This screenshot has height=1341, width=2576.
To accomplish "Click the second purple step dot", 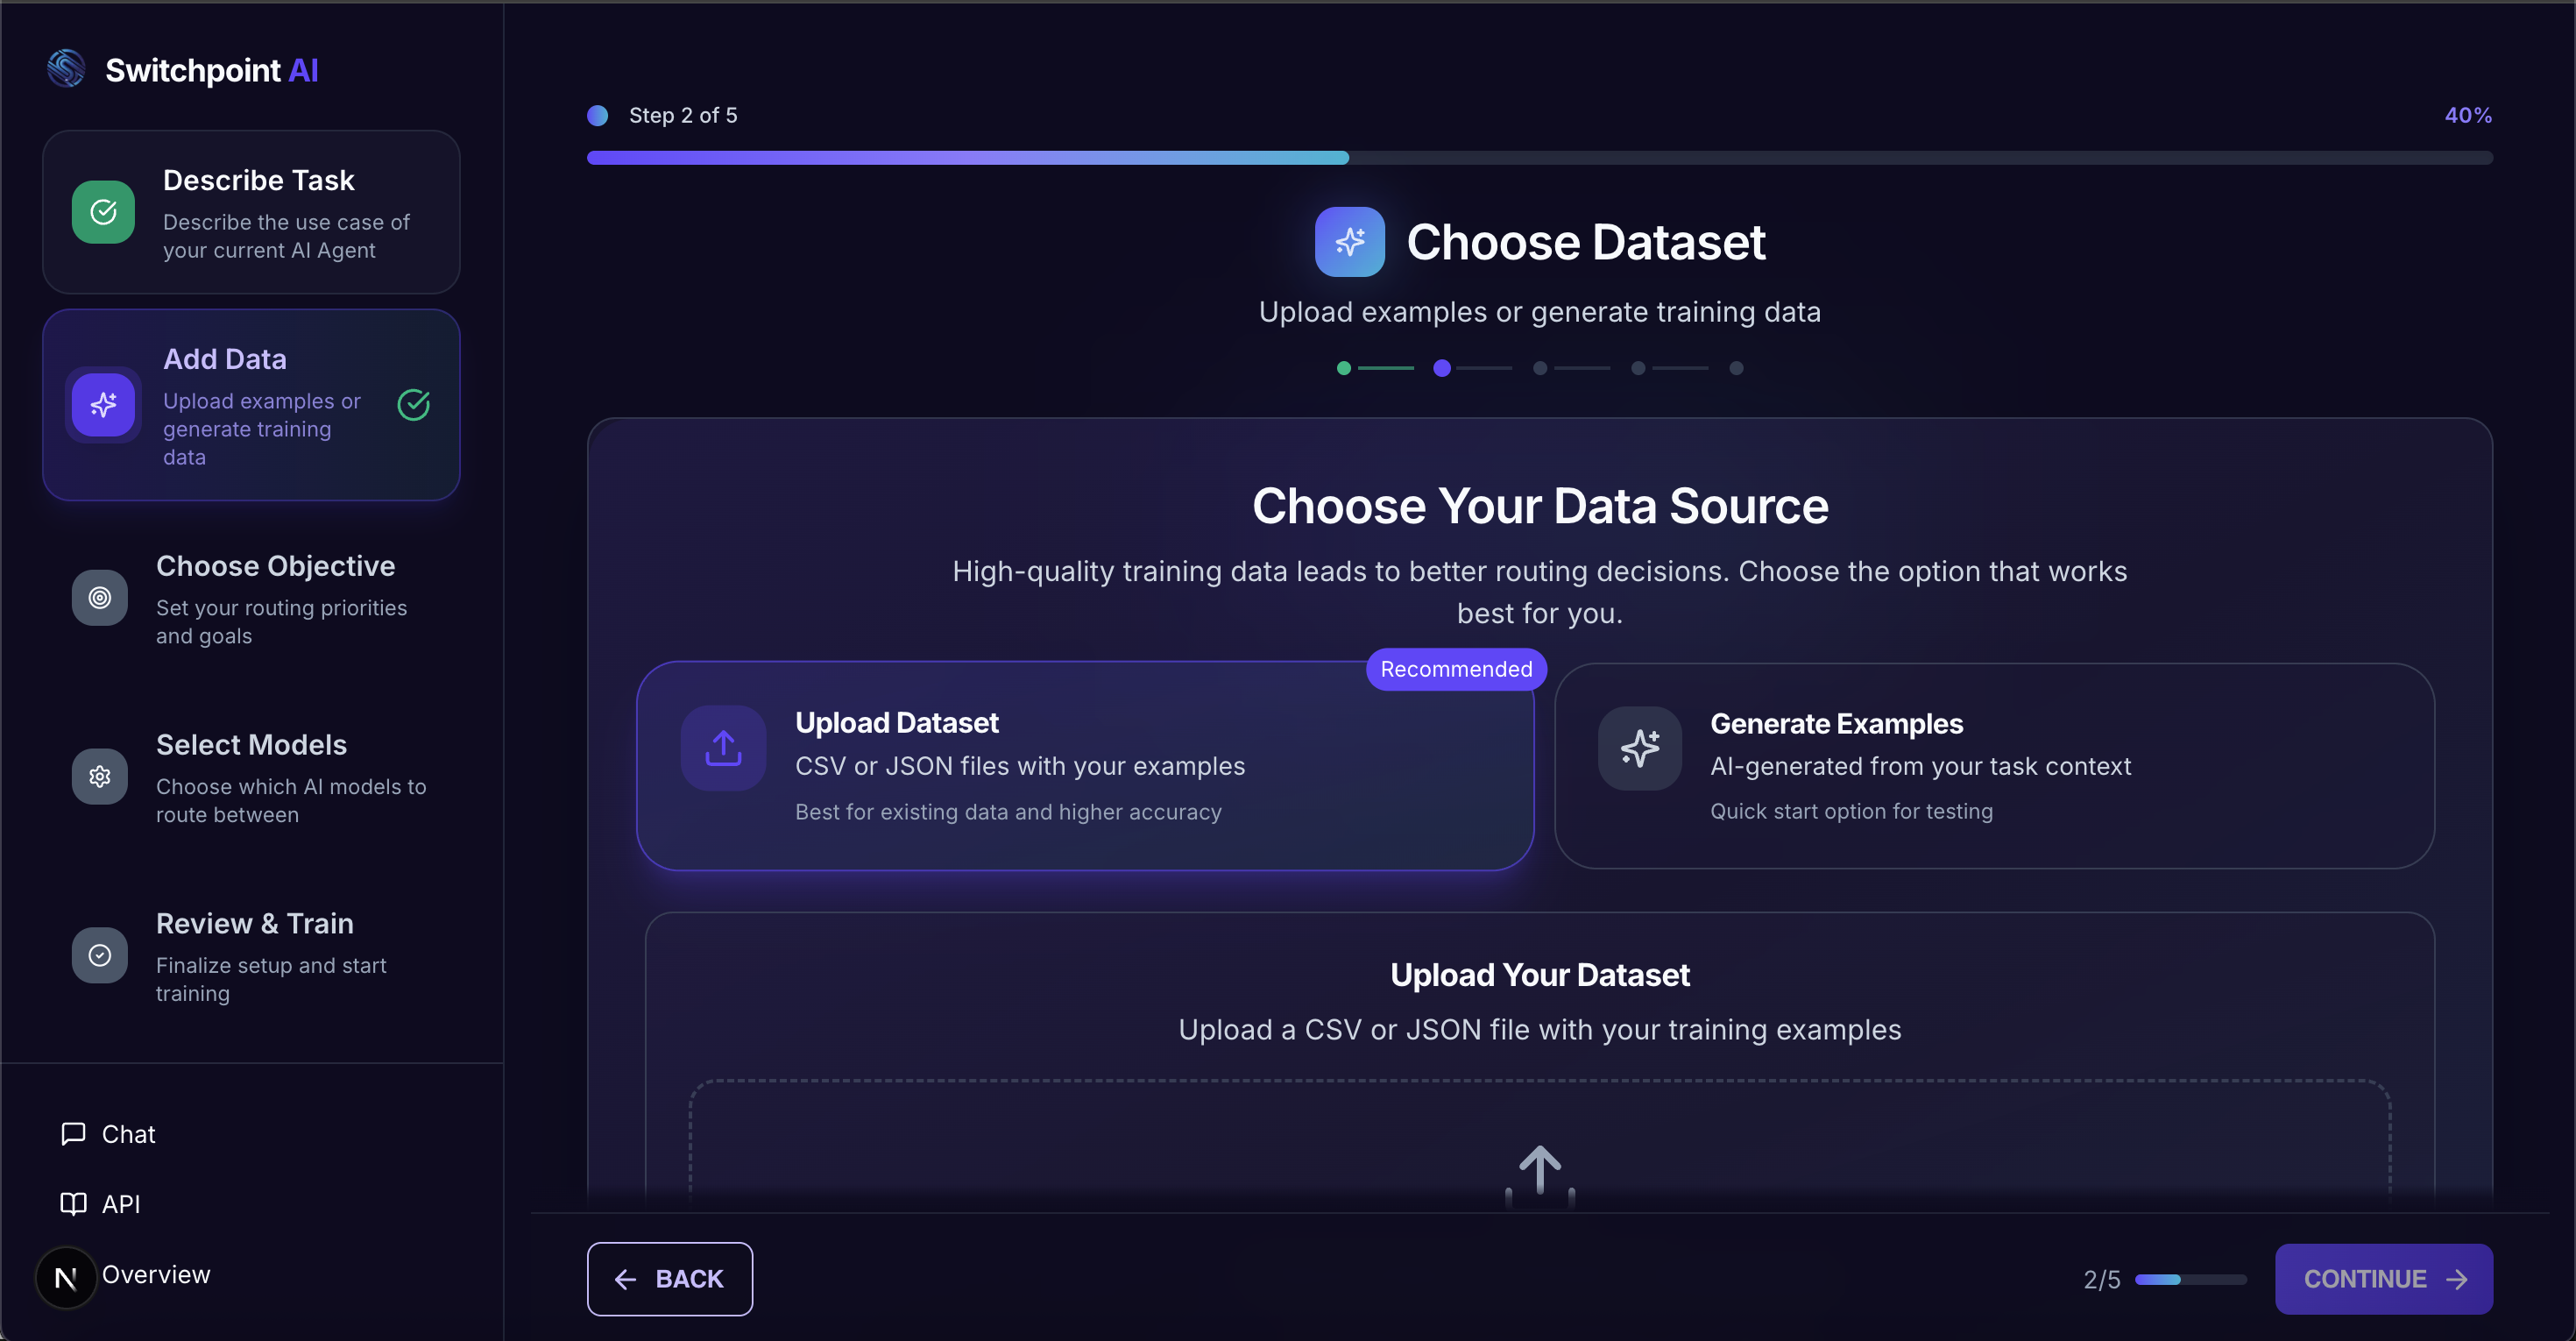I will coord(1442,368).
